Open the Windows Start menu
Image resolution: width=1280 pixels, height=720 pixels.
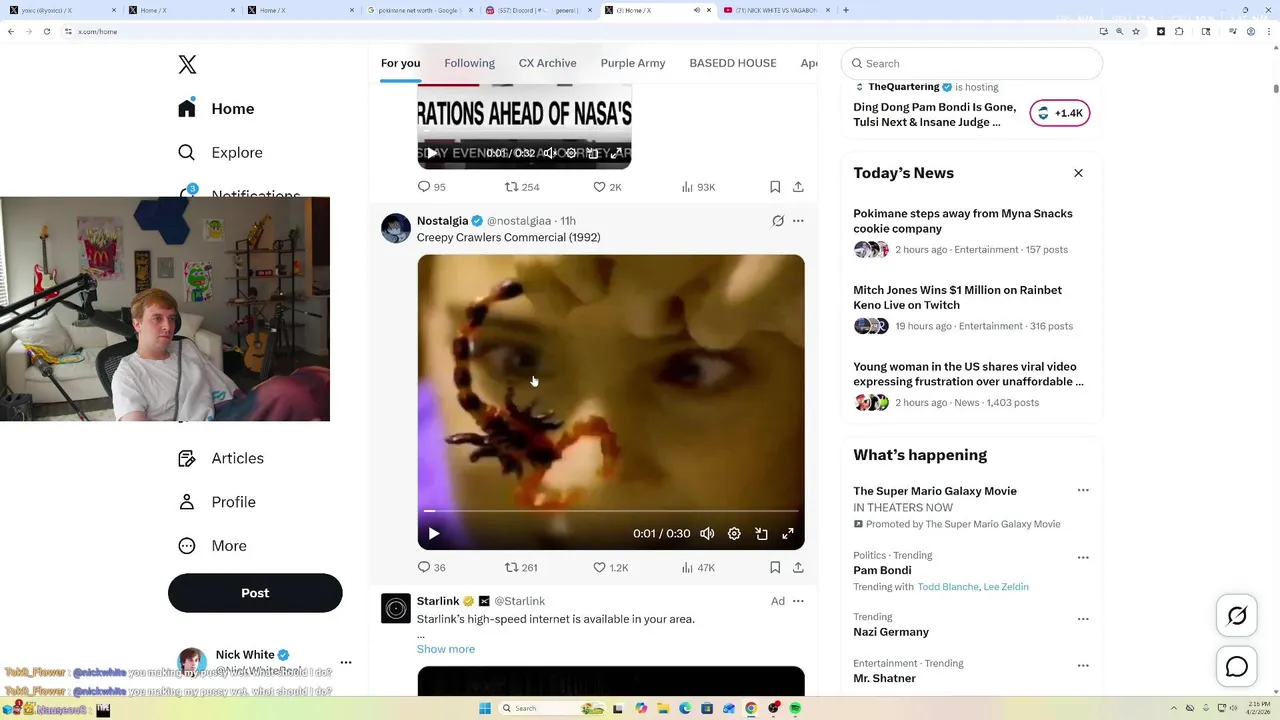[485, 708]
